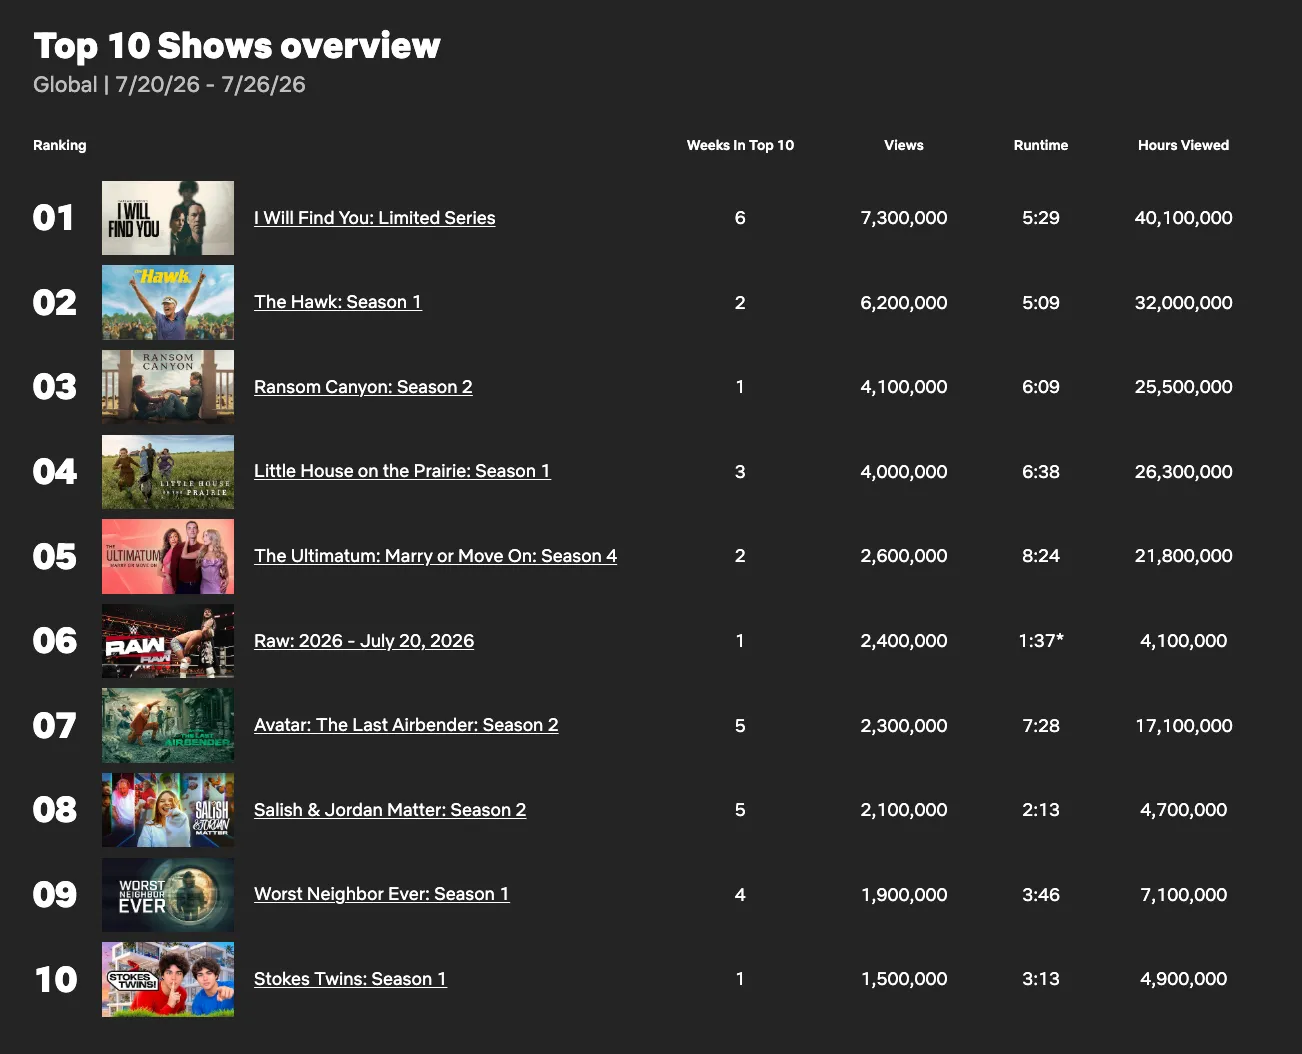Viewport: 1302px width, 1054px height.
Task: Select the 6:38 runtime value
Action: click(x=1041, y=472)
